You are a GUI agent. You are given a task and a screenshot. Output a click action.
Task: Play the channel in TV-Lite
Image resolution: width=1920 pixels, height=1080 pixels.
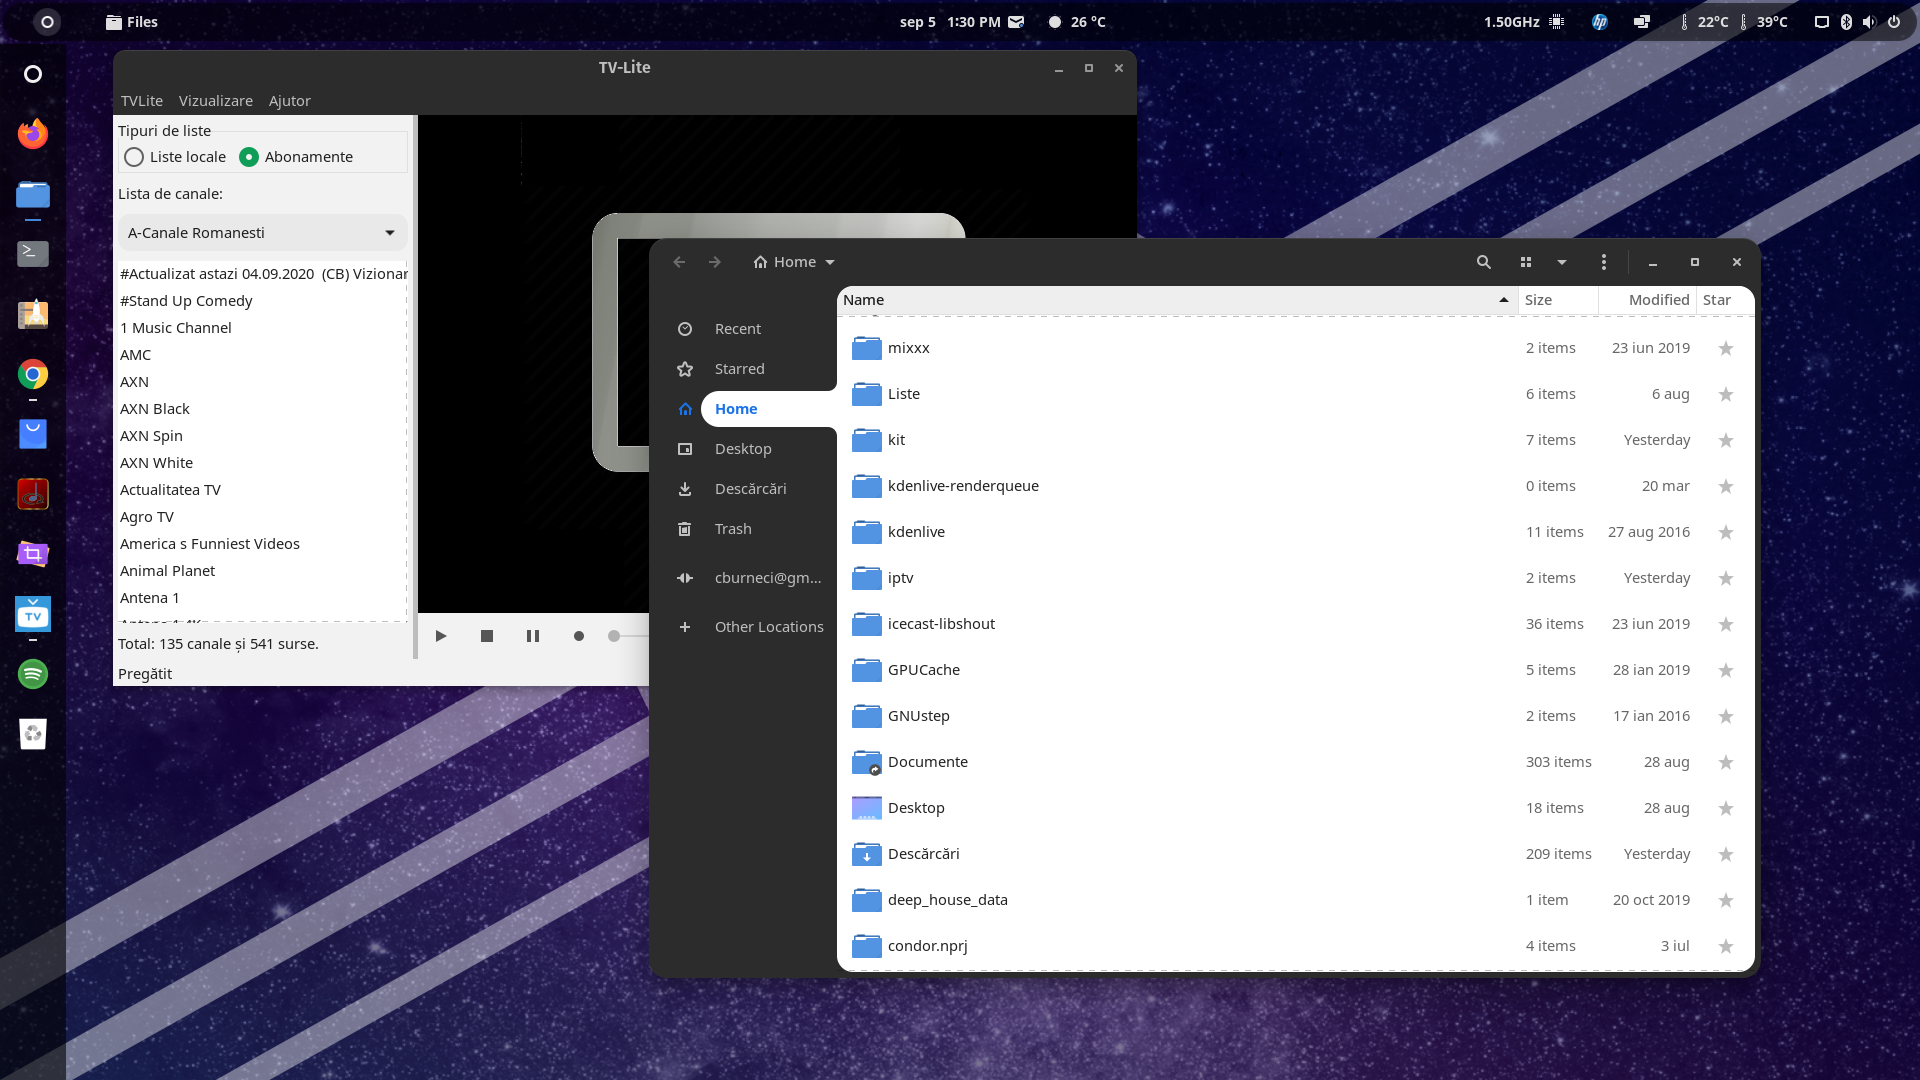tap(441, 636)
